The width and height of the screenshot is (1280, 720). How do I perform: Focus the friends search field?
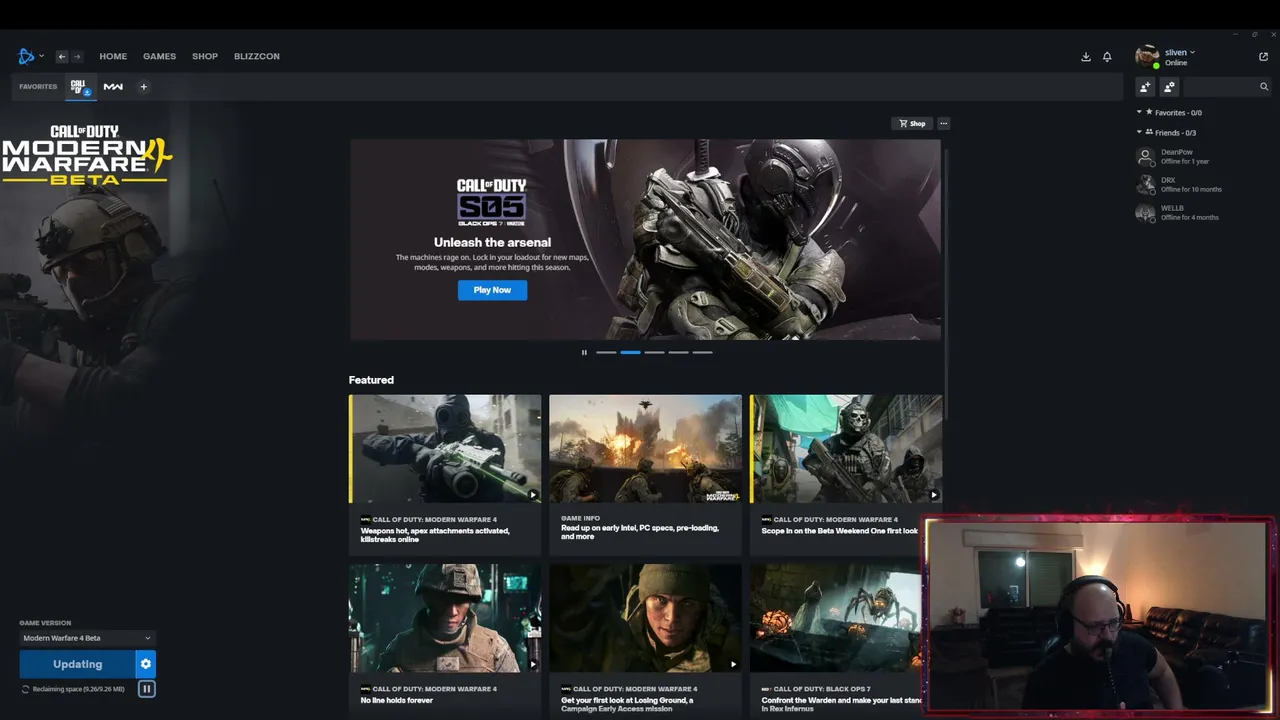point(1228,87)
